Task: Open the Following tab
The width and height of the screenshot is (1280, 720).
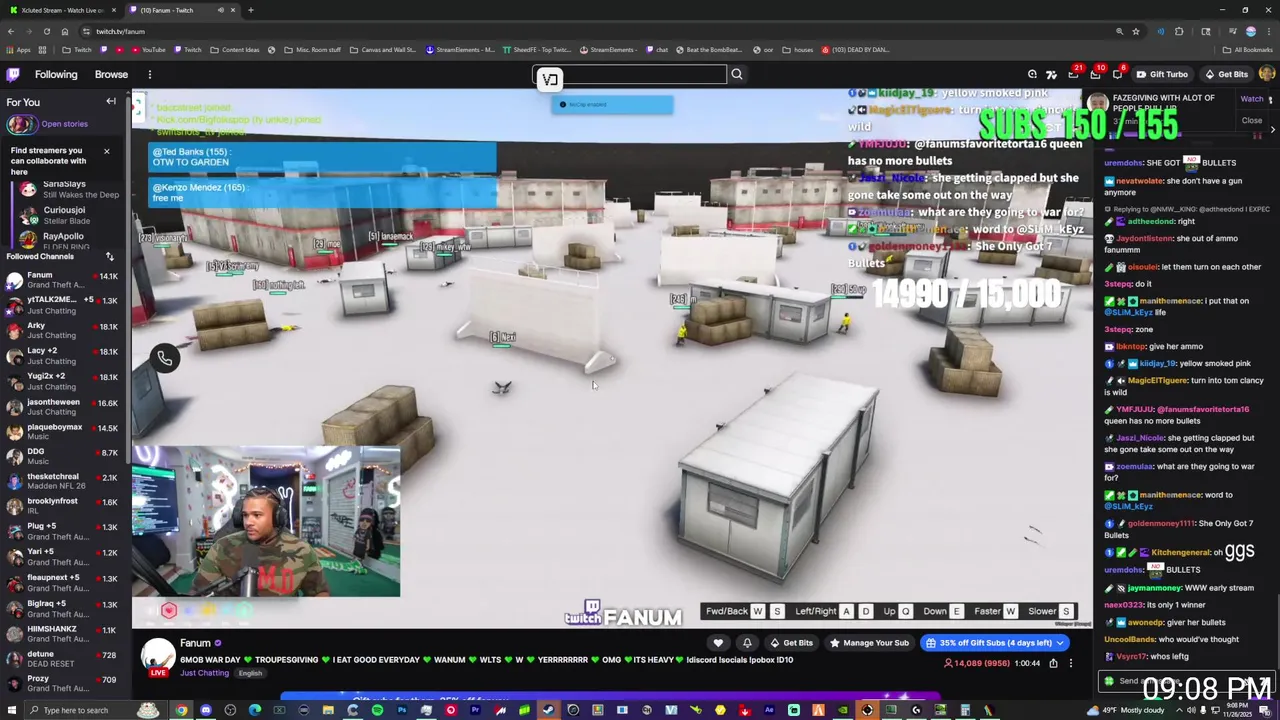Action: [56, 74]
